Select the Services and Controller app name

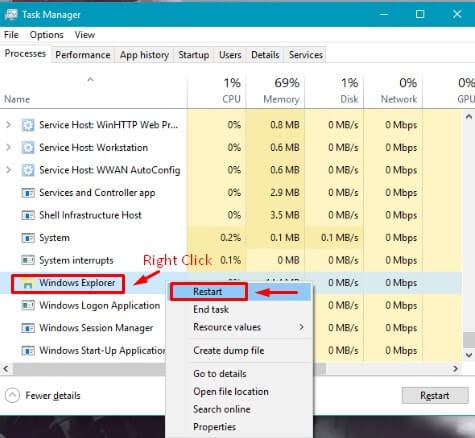pyautogui.click(x=97, y=193)
